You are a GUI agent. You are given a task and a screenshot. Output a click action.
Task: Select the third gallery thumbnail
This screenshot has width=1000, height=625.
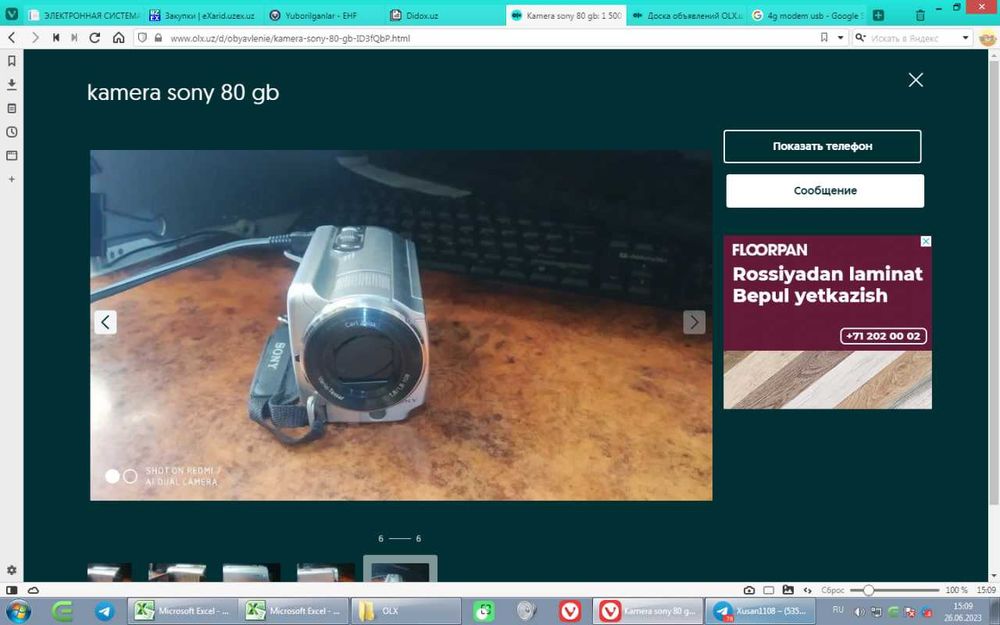251,572
